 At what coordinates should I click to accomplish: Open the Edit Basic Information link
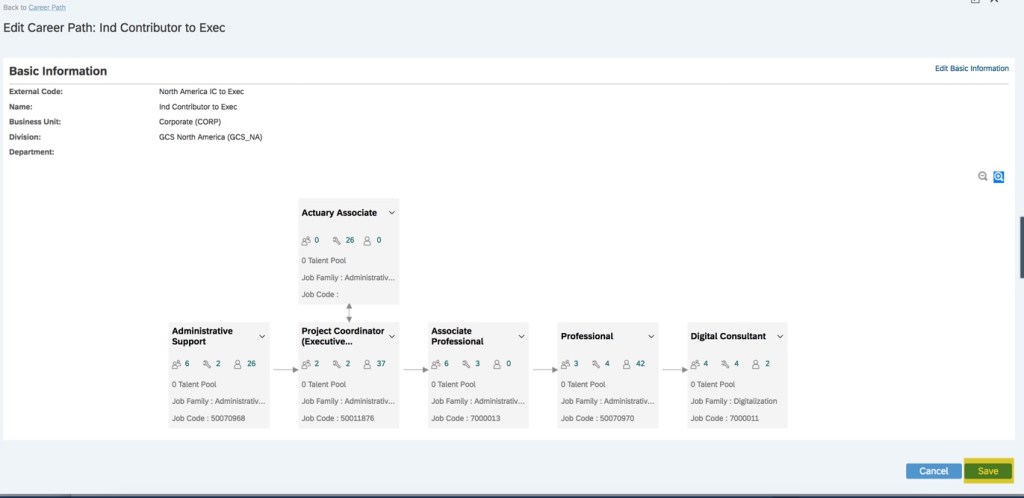[971, 69]
